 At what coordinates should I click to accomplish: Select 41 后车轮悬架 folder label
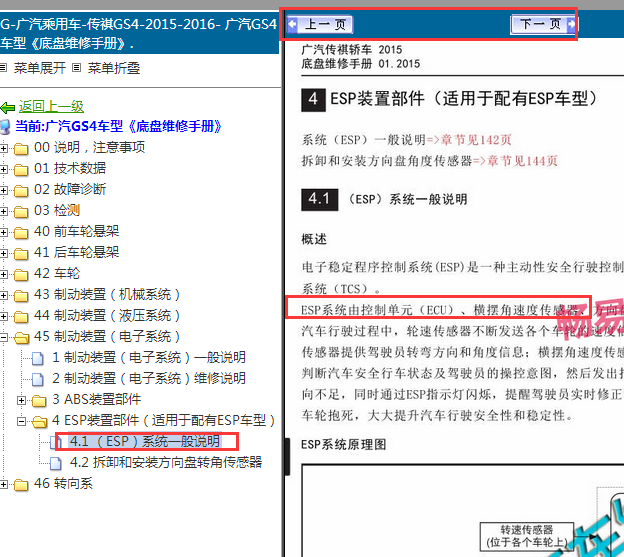click(76, 253)
